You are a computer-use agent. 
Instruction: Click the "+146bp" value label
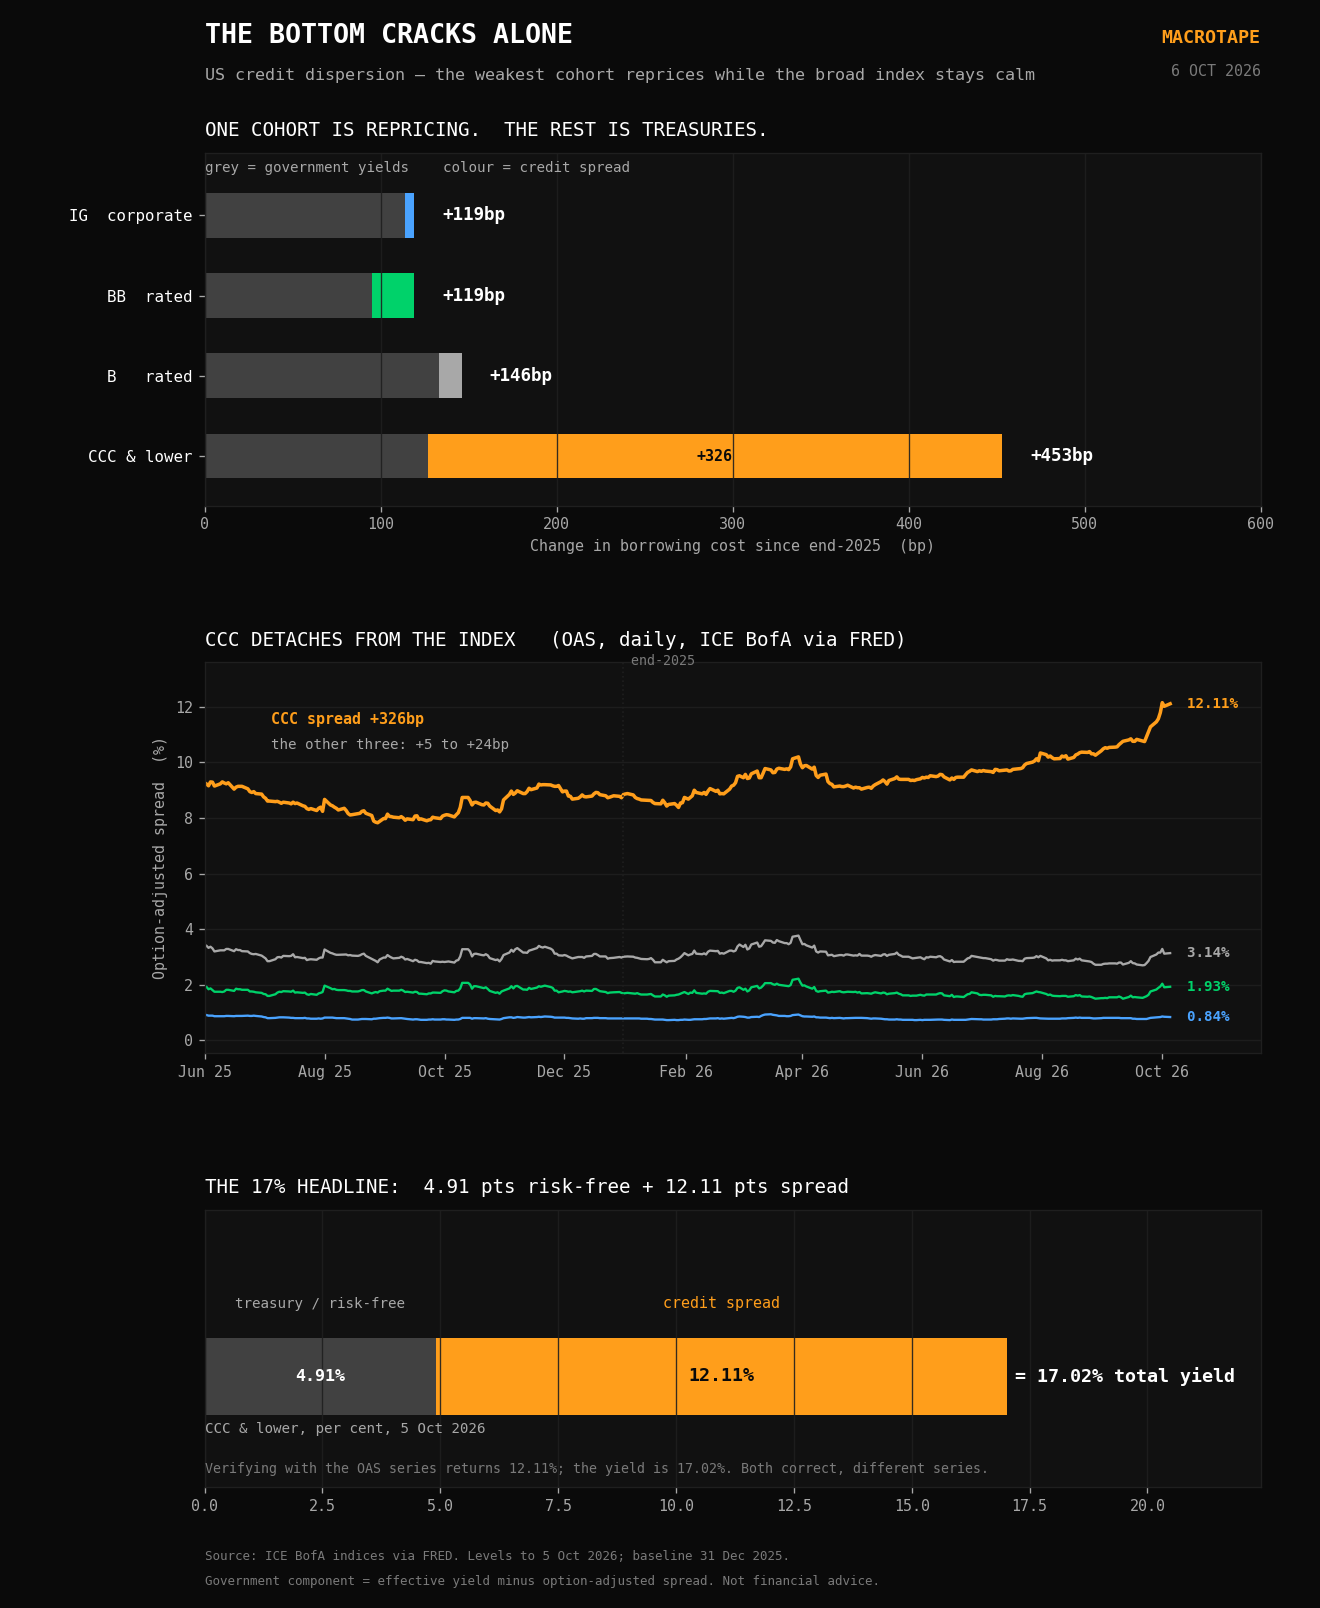click(x=521, y=376)
